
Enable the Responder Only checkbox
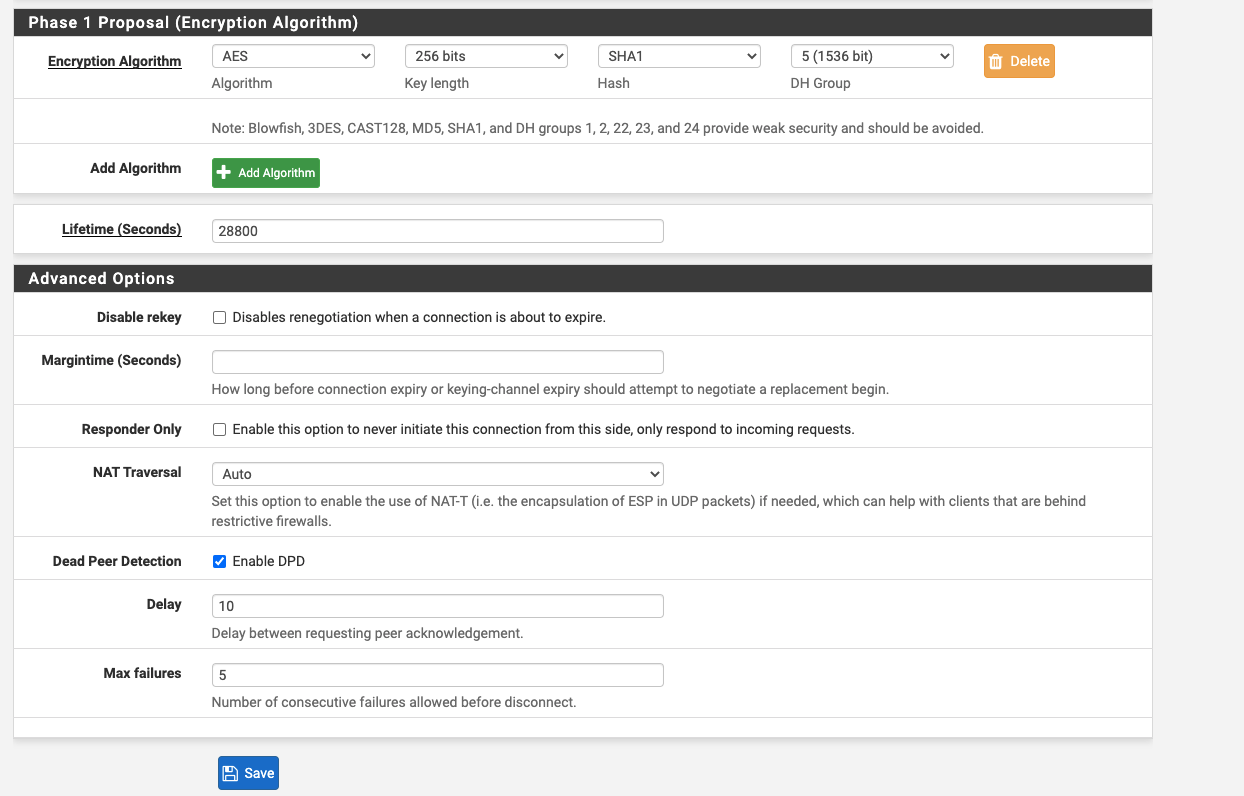click(220, 430)
